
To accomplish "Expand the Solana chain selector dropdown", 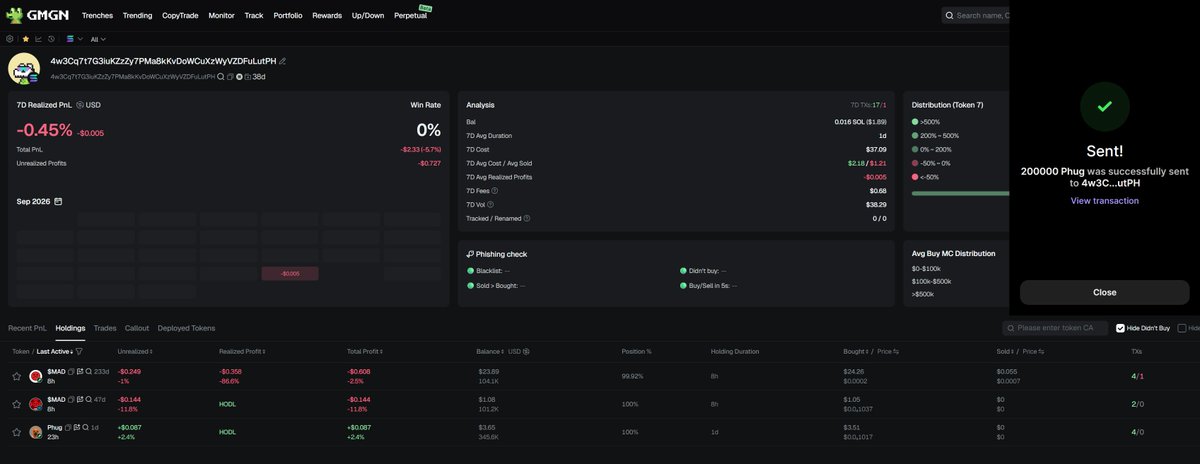I will click(74, 39).
